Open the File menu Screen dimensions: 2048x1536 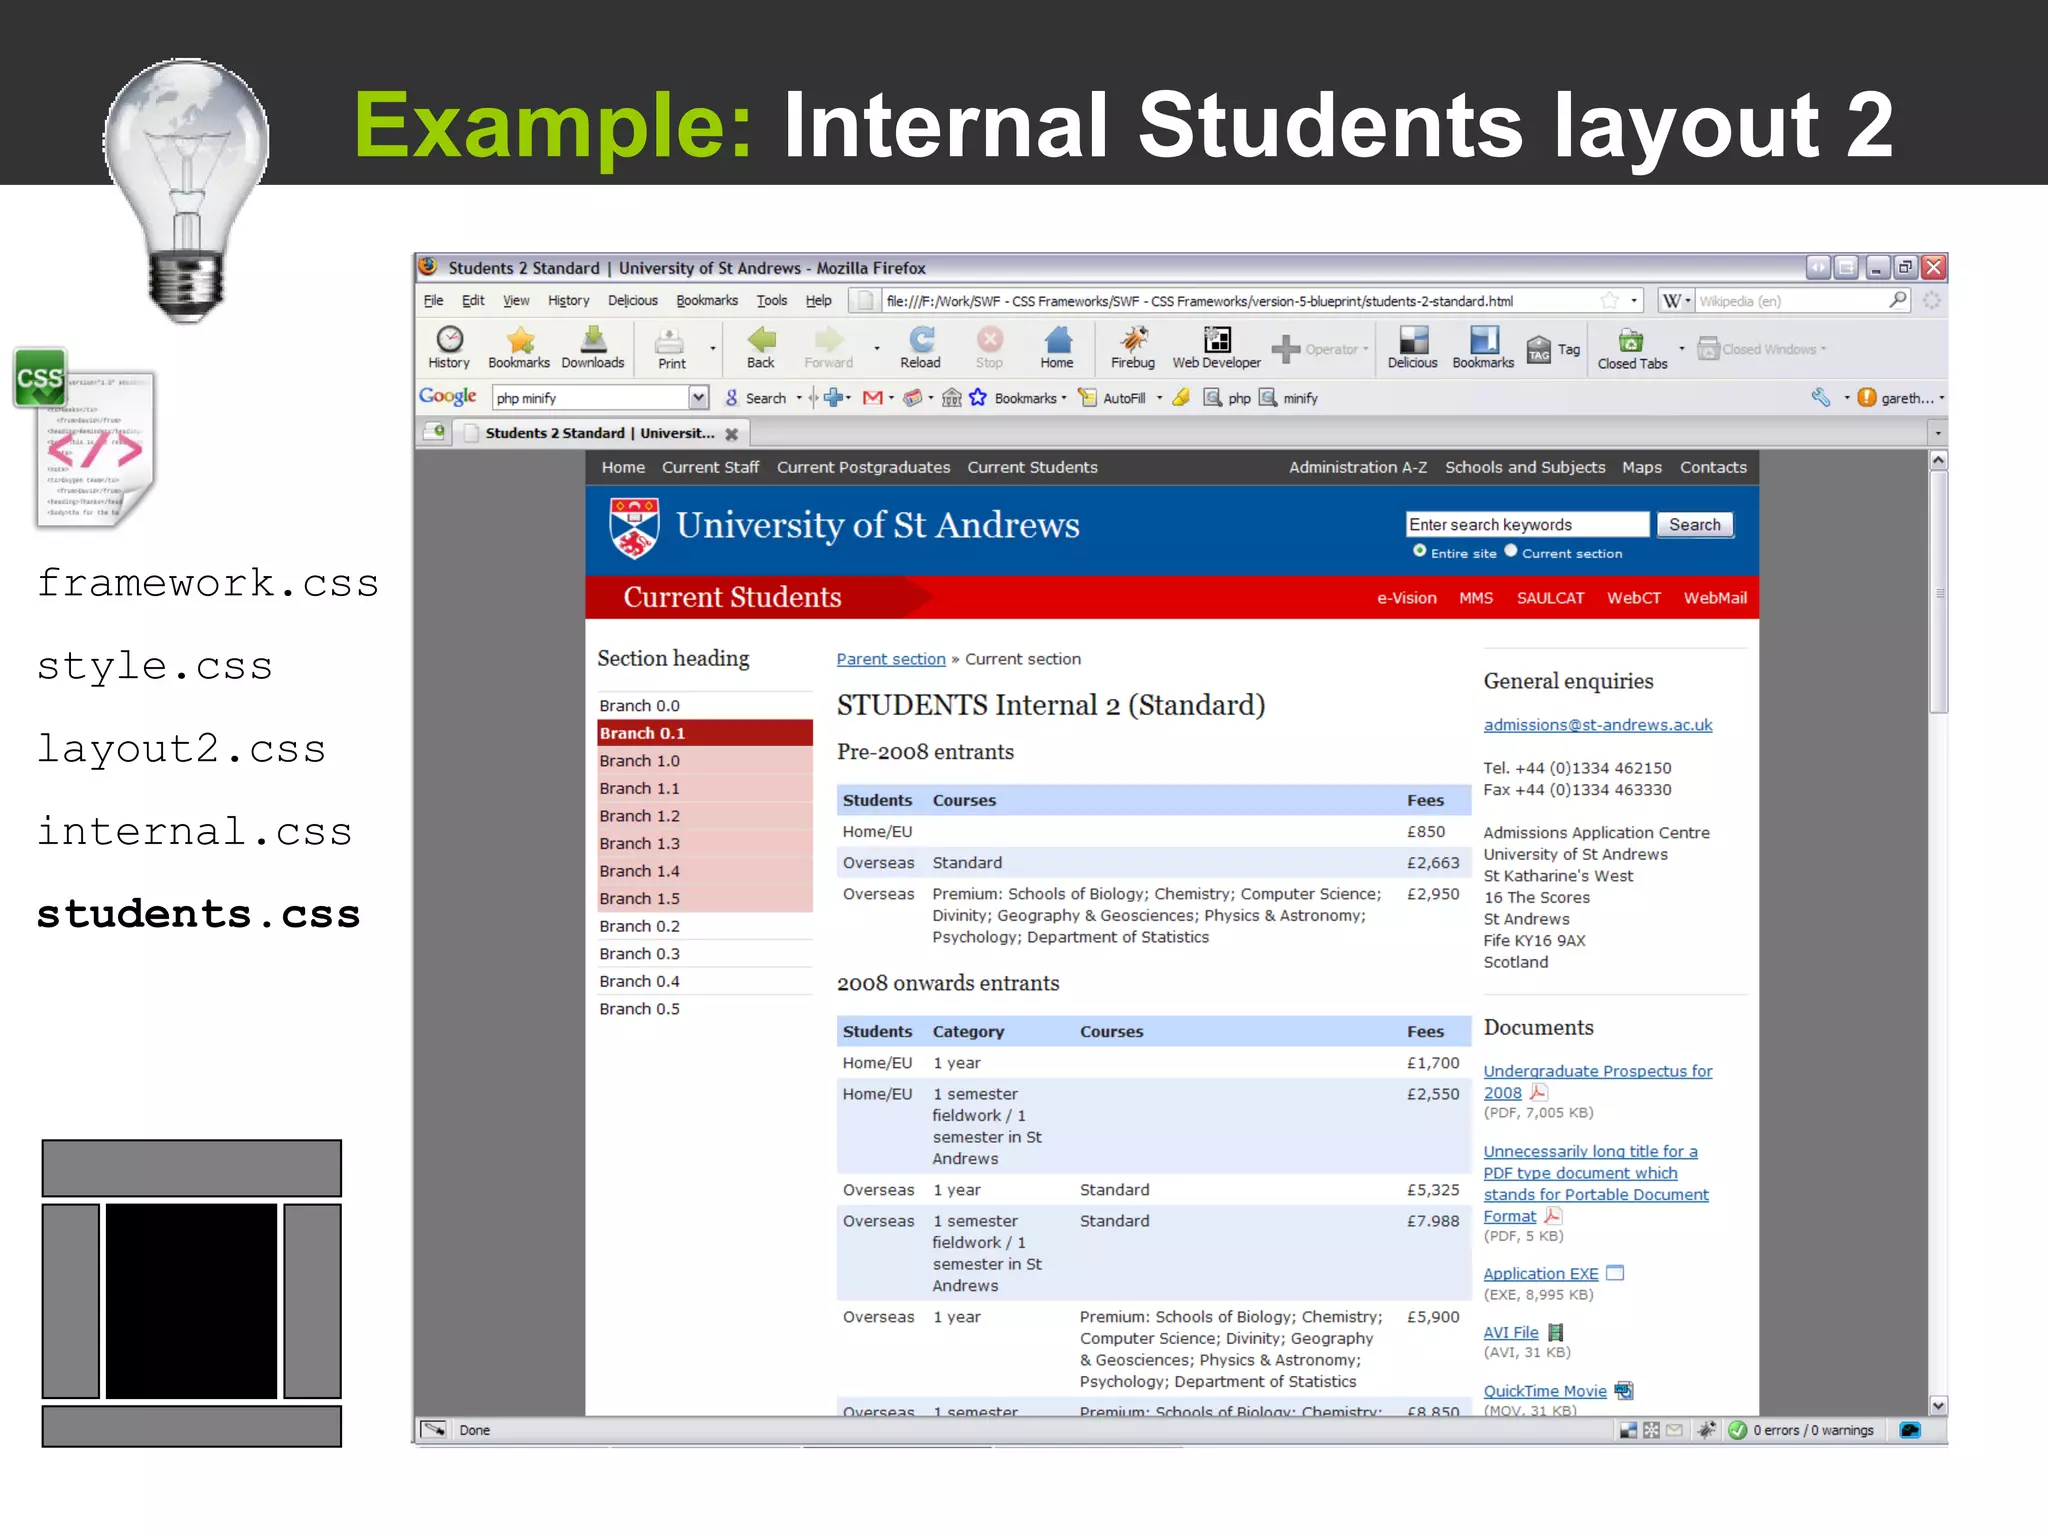433,301
